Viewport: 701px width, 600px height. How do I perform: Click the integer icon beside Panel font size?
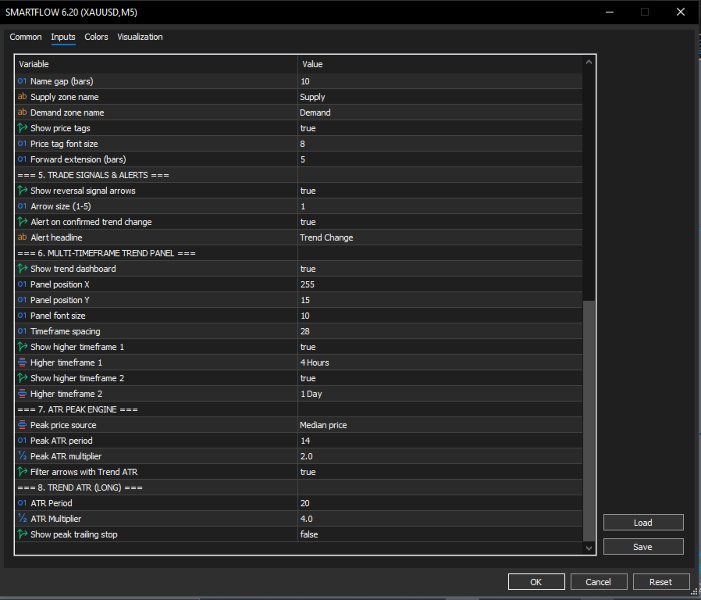pos(22,316)
